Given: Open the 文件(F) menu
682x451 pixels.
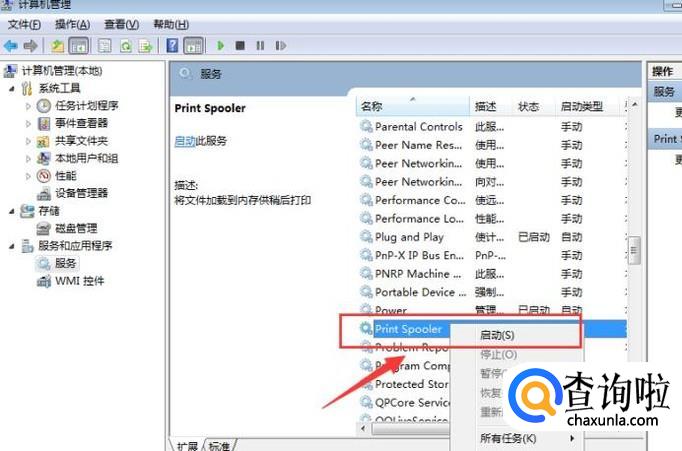Looking at the screenshot, I should tap(24, 24).
